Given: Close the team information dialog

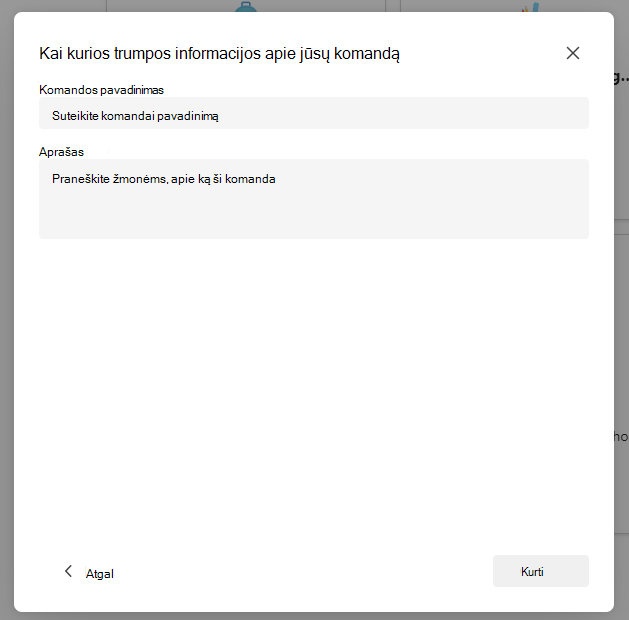Looking at the screenshot, I should coord(572,53).
